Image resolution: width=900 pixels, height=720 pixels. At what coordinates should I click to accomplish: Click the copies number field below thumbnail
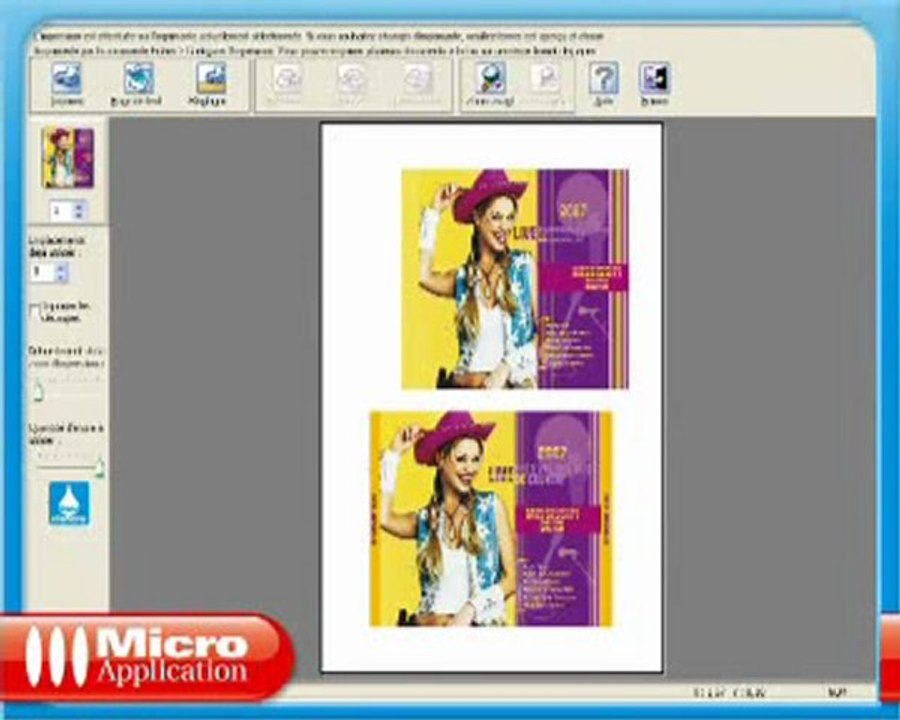[61, 211]
